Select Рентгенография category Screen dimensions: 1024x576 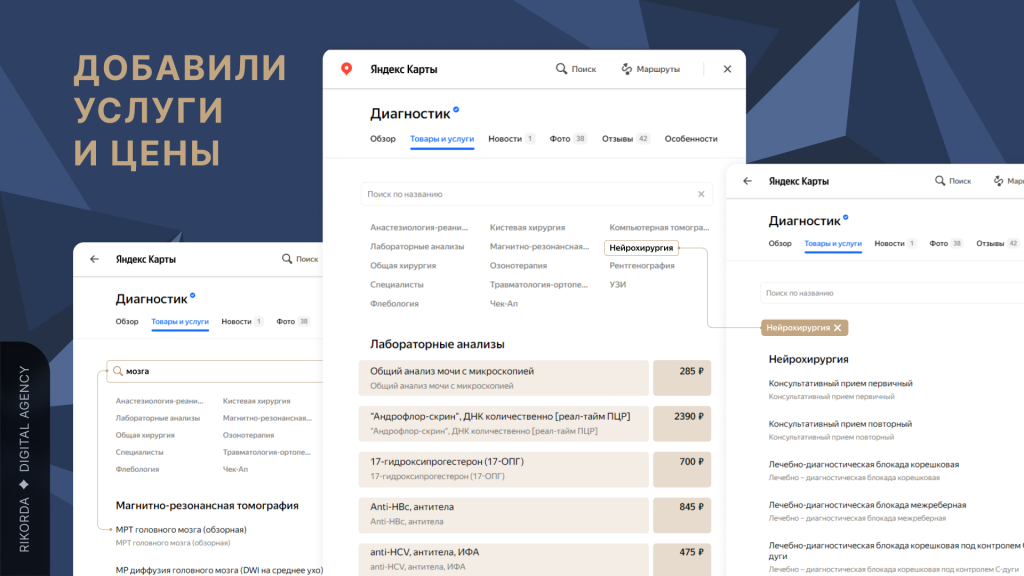(641, 265)
